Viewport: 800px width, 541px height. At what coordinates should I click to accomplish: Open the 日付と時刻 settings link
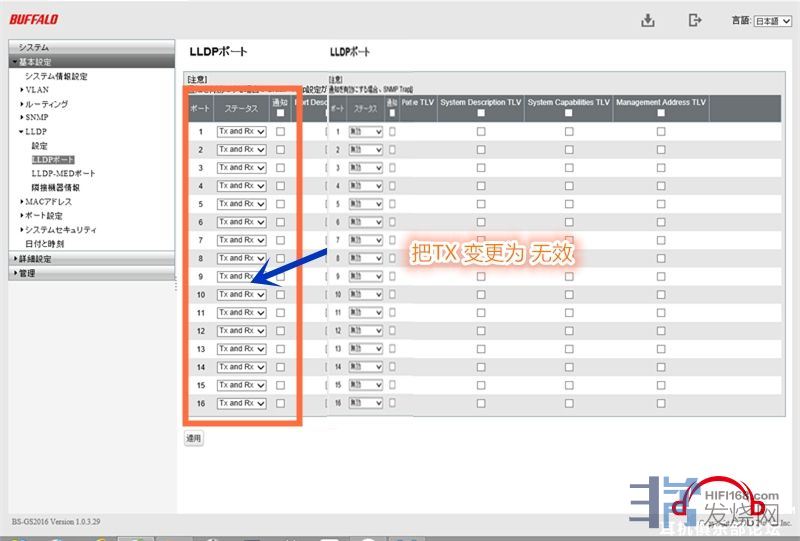45,243
